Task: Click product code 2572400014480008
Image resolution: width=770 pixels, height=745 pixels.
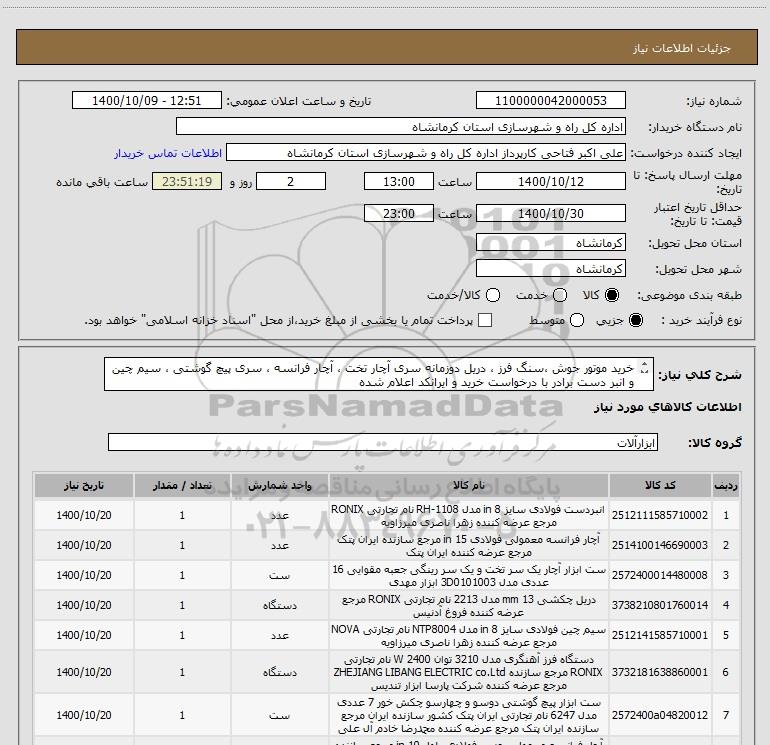Action: [x=660, y=575]
